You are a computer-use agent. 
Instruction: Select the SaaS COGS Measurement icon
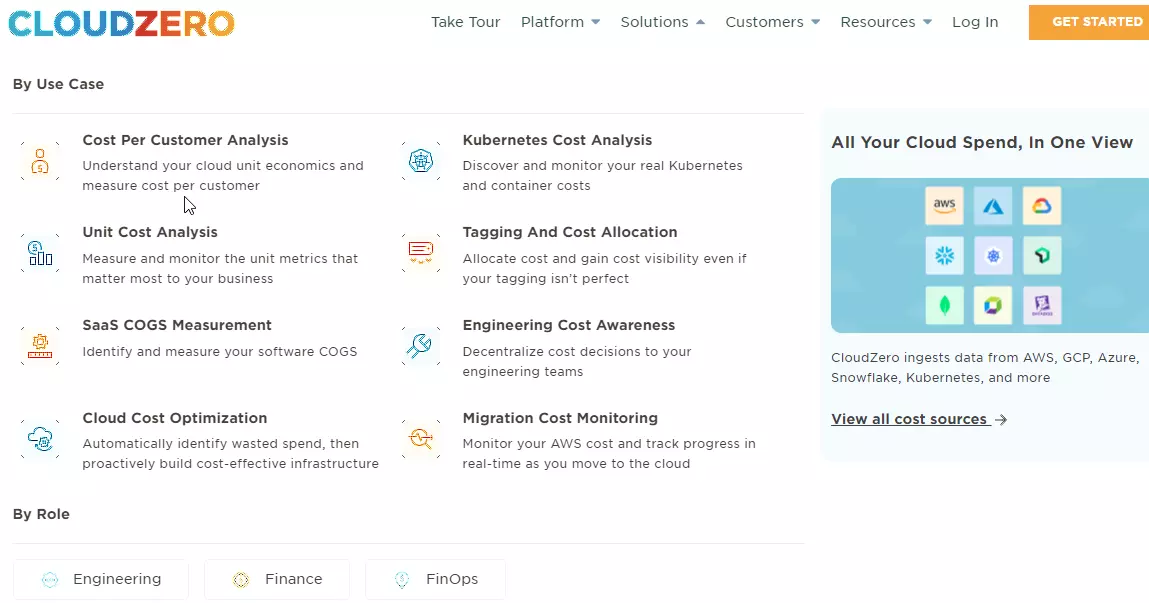(40, 345)
